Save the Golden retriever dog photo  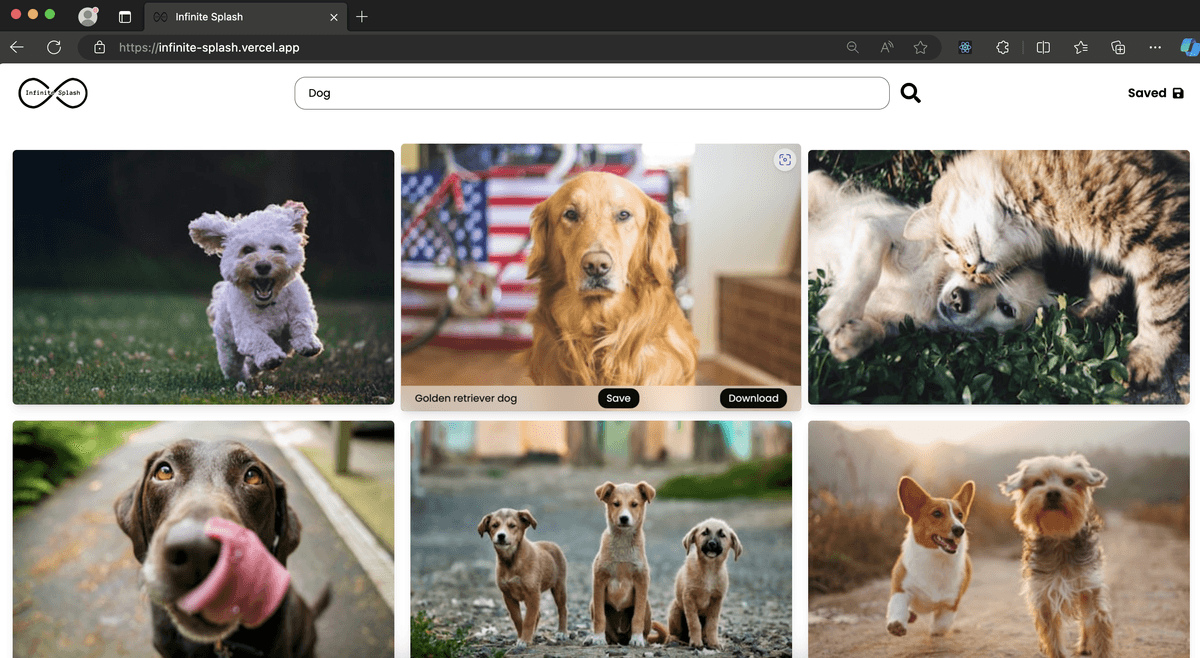(x=618, y=398)
